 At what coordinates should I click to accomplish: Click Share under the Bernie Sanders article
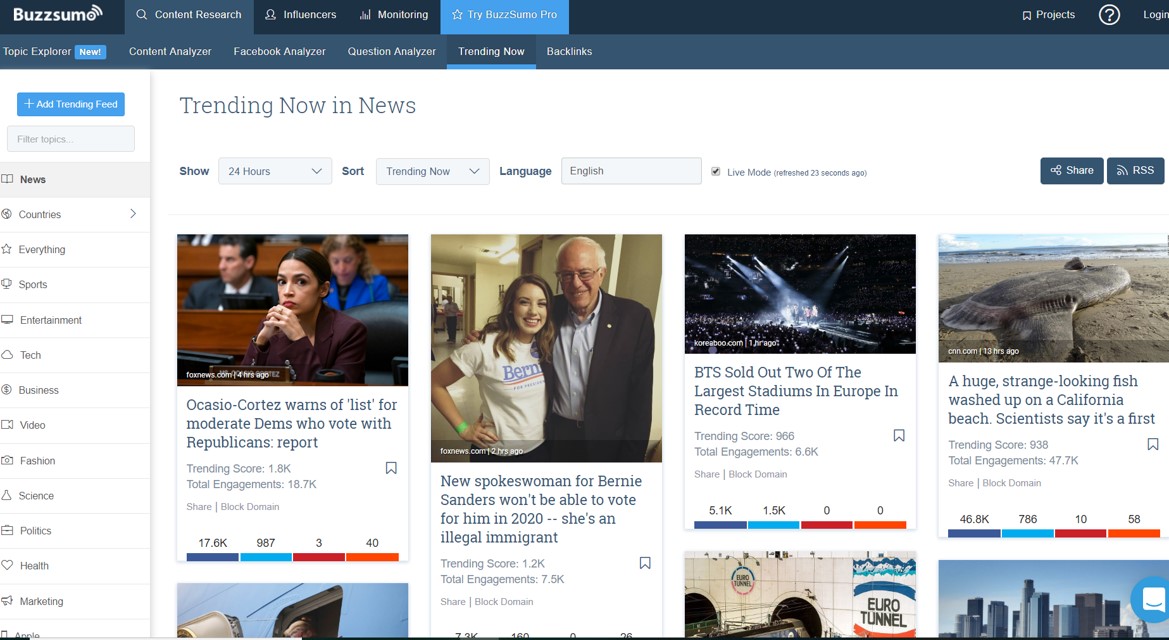click(453, 601)
